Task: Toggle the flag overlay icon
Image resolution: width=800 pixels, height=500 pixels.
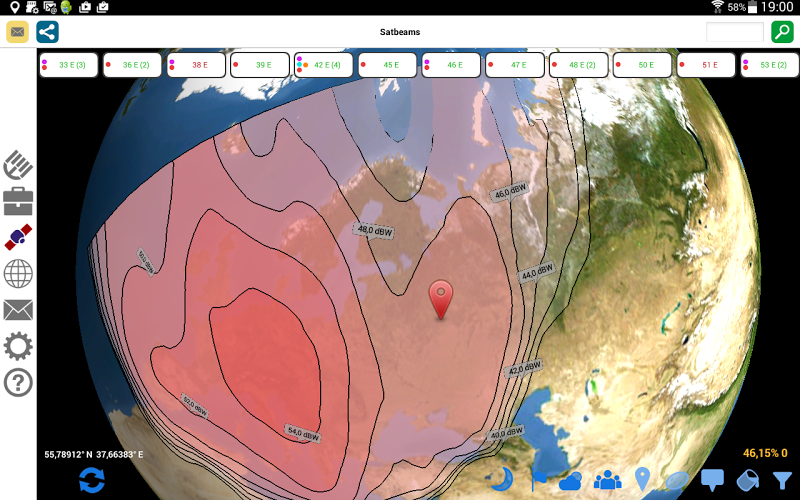Action: 538,480
